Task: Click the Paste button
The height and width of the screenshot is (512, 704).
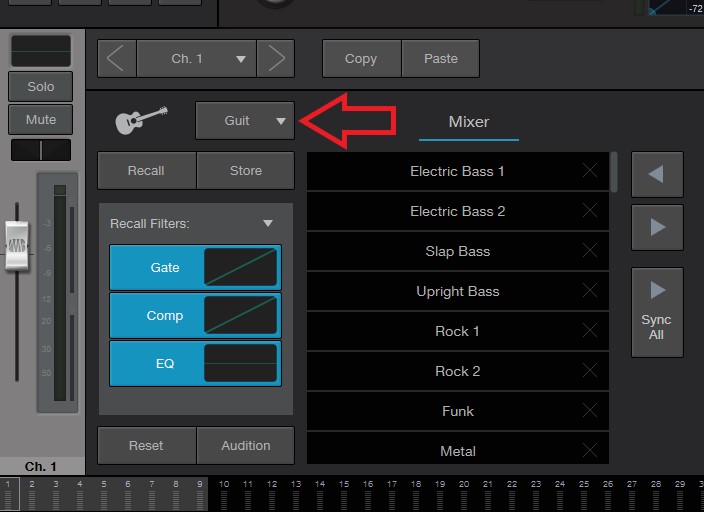Action: (441, 58)
